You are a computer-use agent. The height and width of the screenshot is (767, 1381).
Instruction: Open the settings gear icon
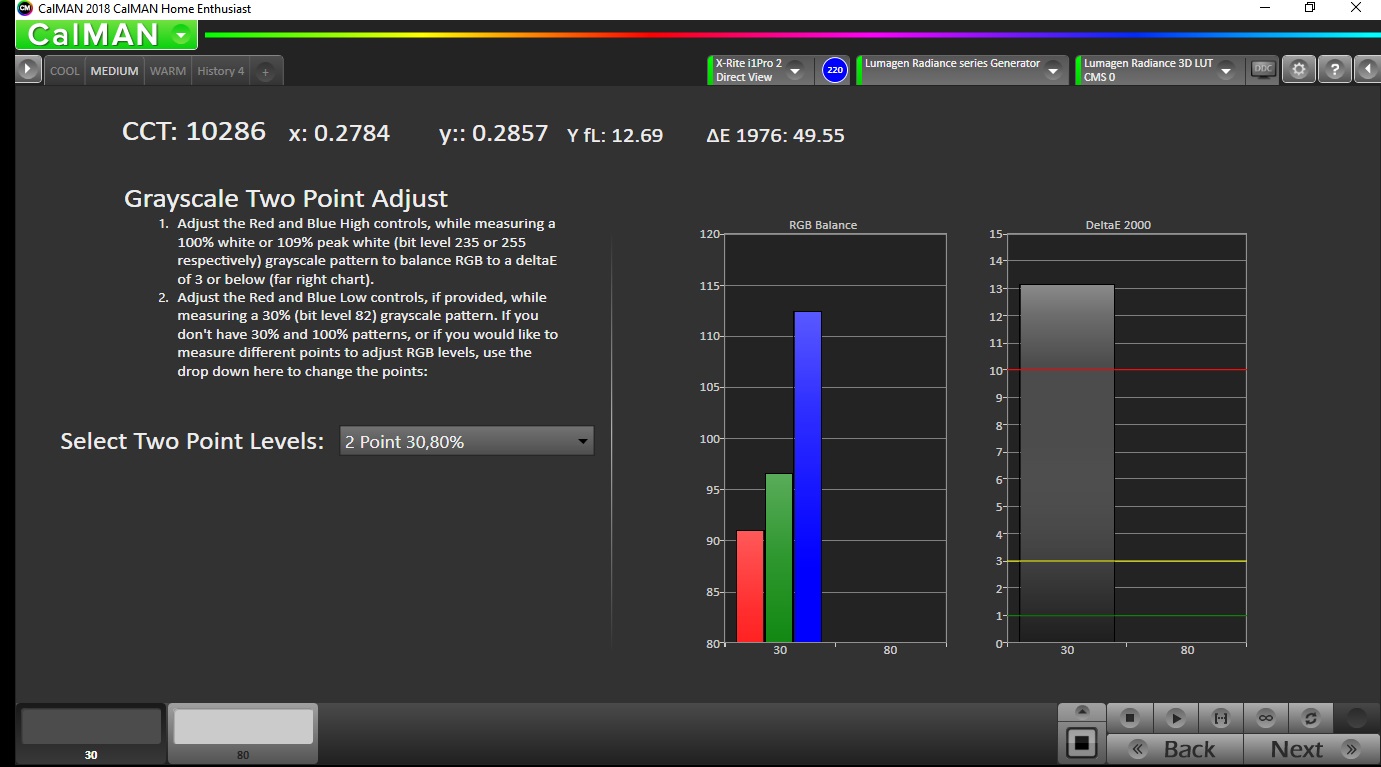[1298, 70]
